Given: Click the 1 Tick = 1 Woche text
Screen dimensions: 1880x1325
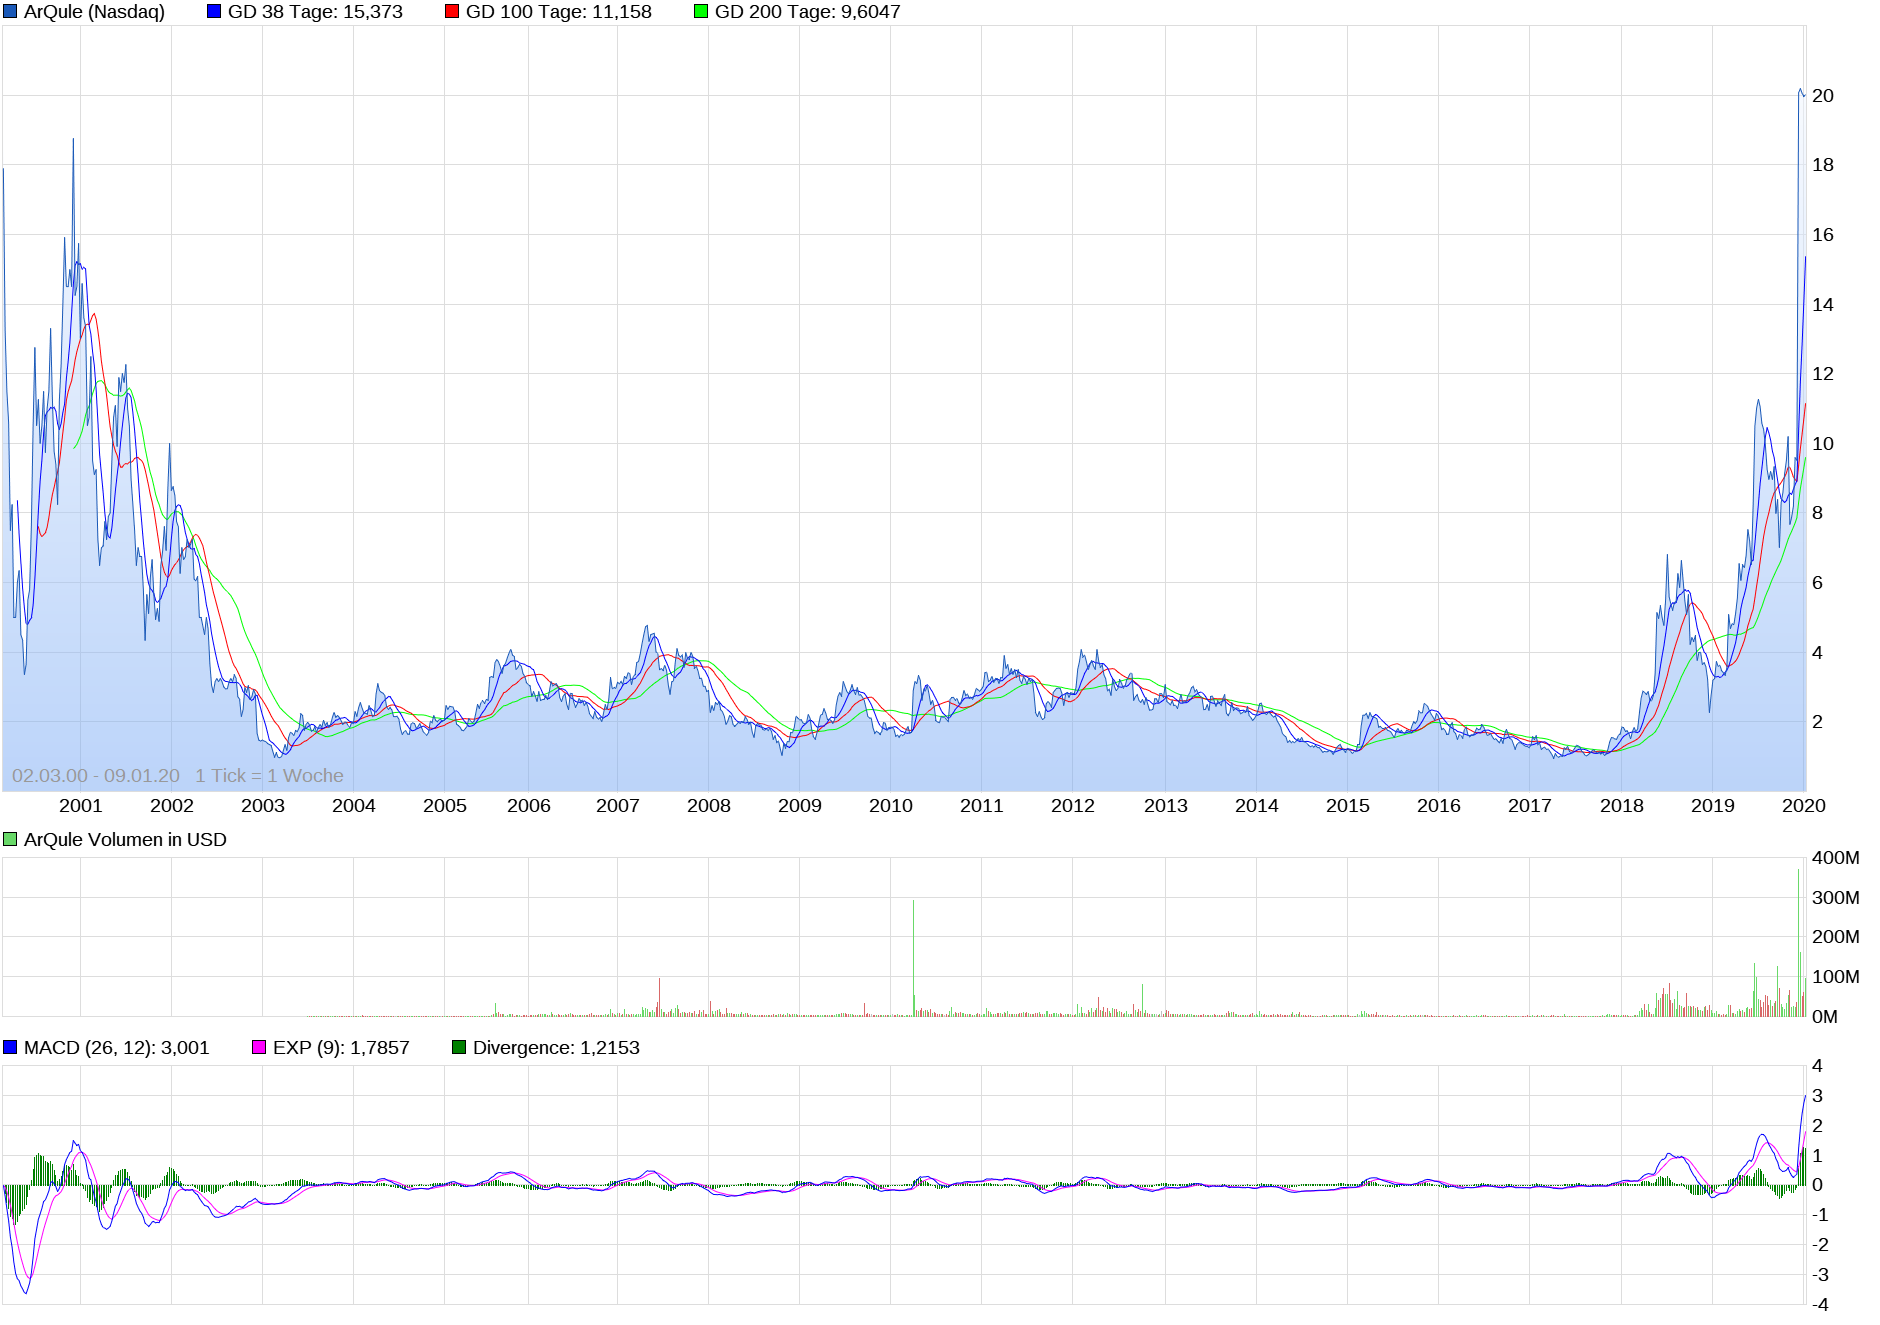Looking at the screenshot, I should [x=271, y=773].
